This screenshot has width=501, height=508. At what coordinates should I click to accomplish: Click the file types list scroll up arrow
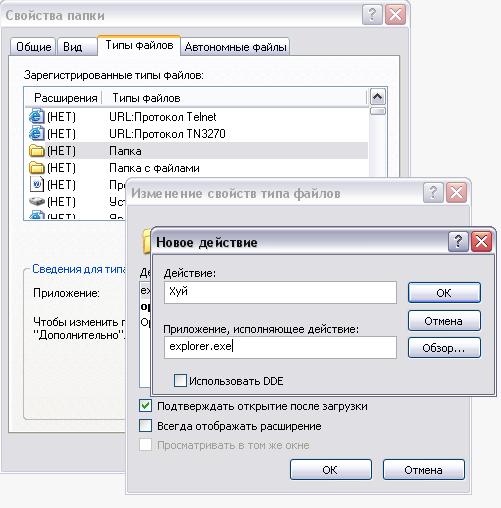pos(377,97)
